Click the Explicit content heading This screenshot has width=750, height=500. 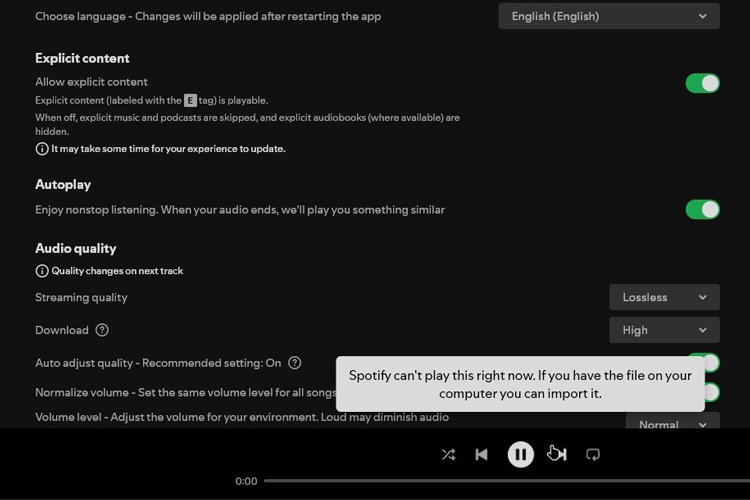82,58
